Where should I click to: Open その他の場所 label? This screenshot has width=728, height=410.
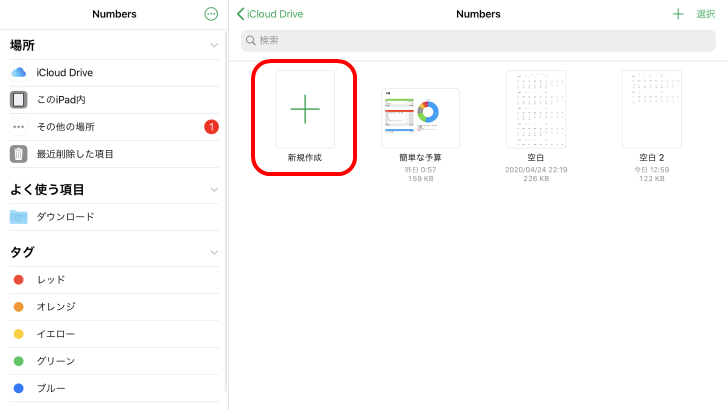65,127
